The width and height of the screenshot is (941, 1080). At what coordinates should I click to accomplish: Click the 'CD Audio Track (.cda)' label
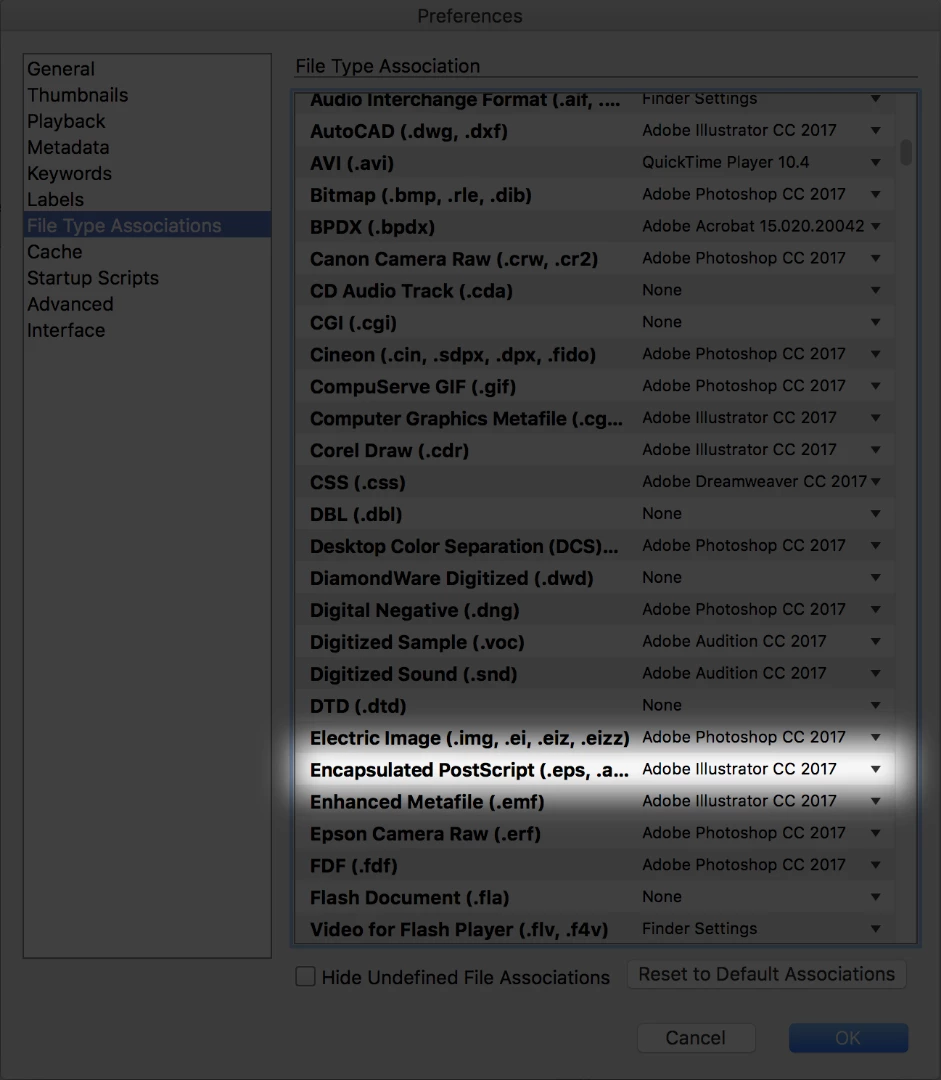pos(411,291)
